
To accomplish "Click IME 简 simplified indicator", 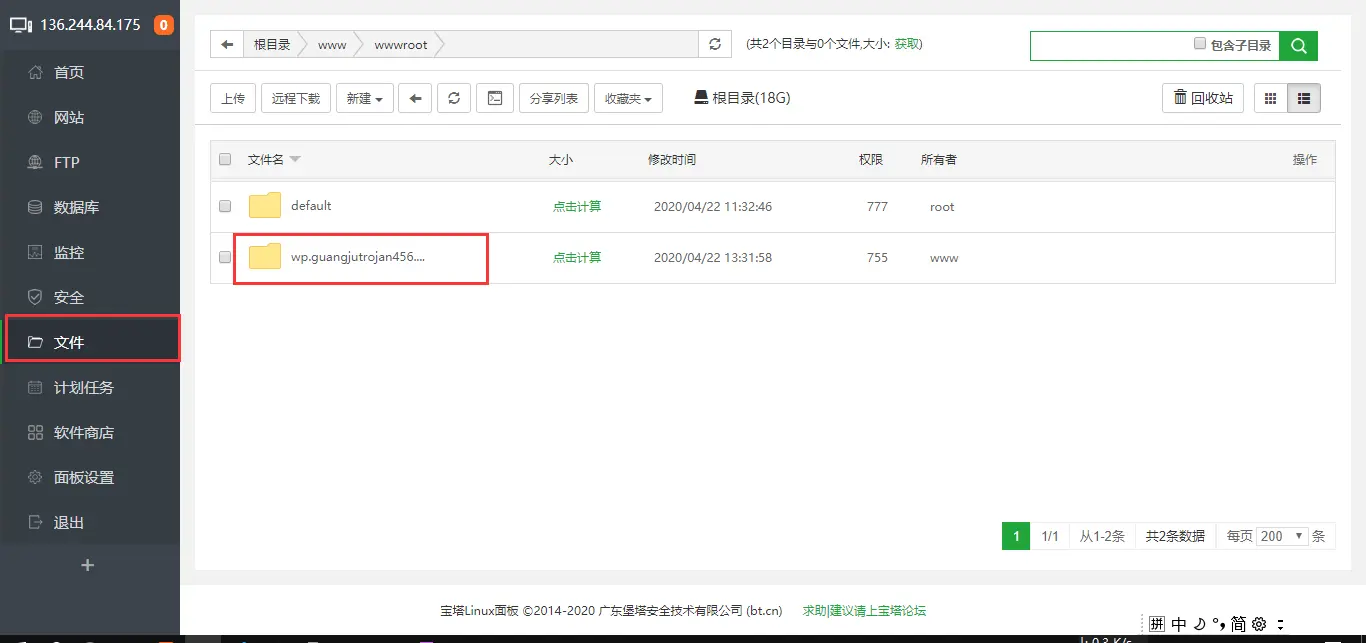I will click(x=1239, y=624).
